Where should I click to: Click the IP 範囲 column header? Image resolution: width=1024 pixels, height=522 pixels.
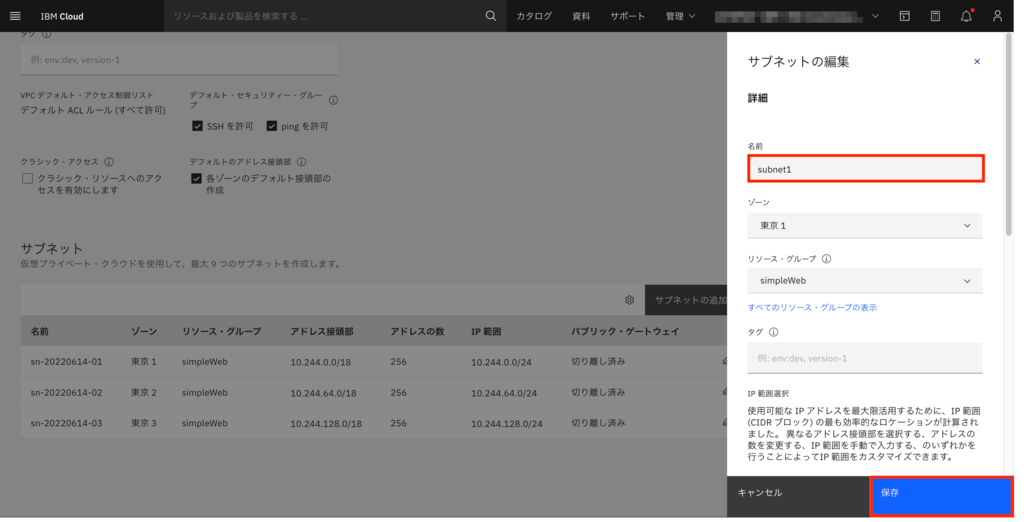[486, 331]
